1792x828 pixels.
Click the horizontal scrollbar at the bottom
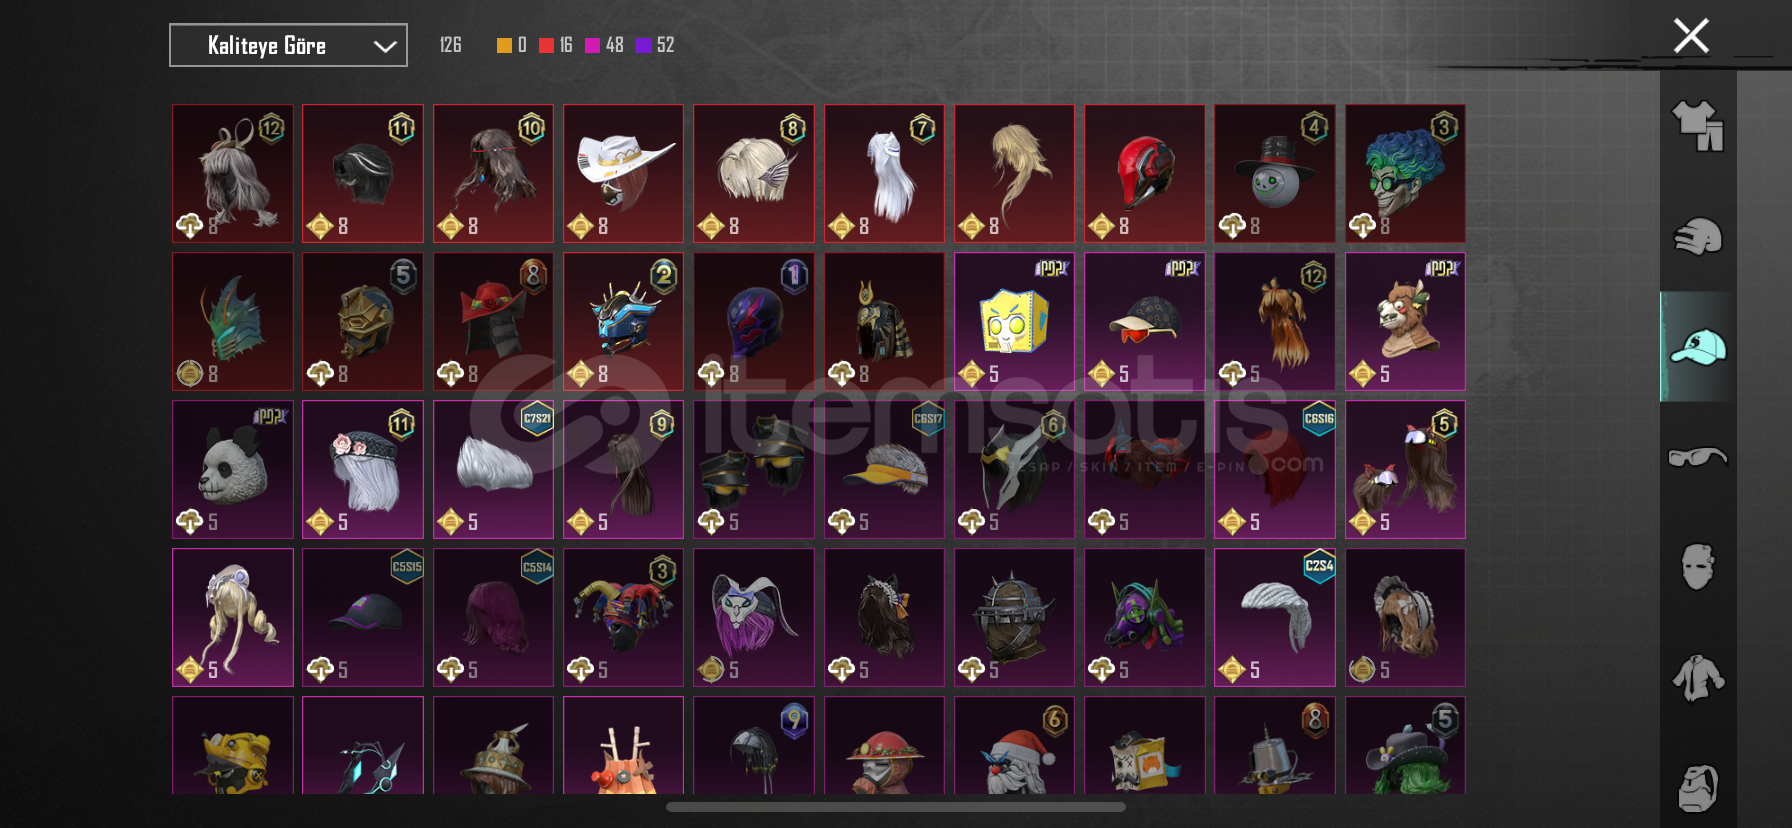(896, 807)
